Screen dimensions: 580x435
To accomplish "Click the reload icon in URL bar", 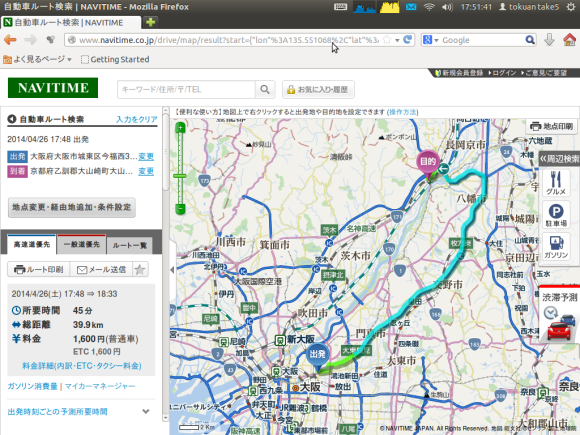I will 408,40.
